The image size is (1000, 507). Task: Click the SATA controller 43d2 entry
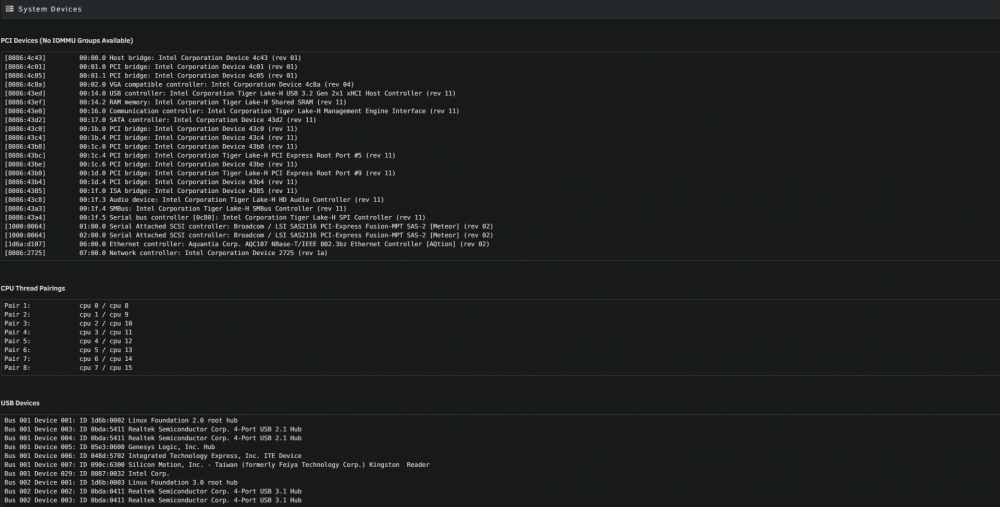tap(161, 120)
